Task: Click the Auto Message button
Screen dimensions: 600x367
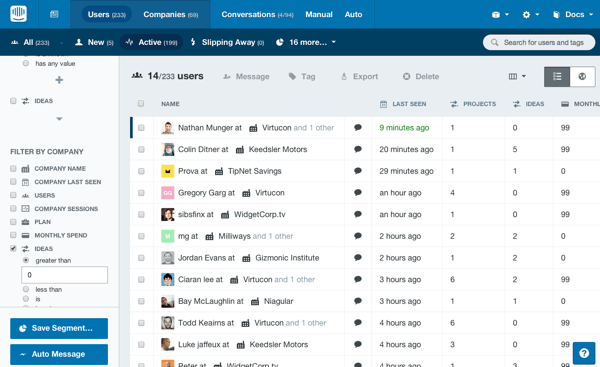Action: pos(59,354)
